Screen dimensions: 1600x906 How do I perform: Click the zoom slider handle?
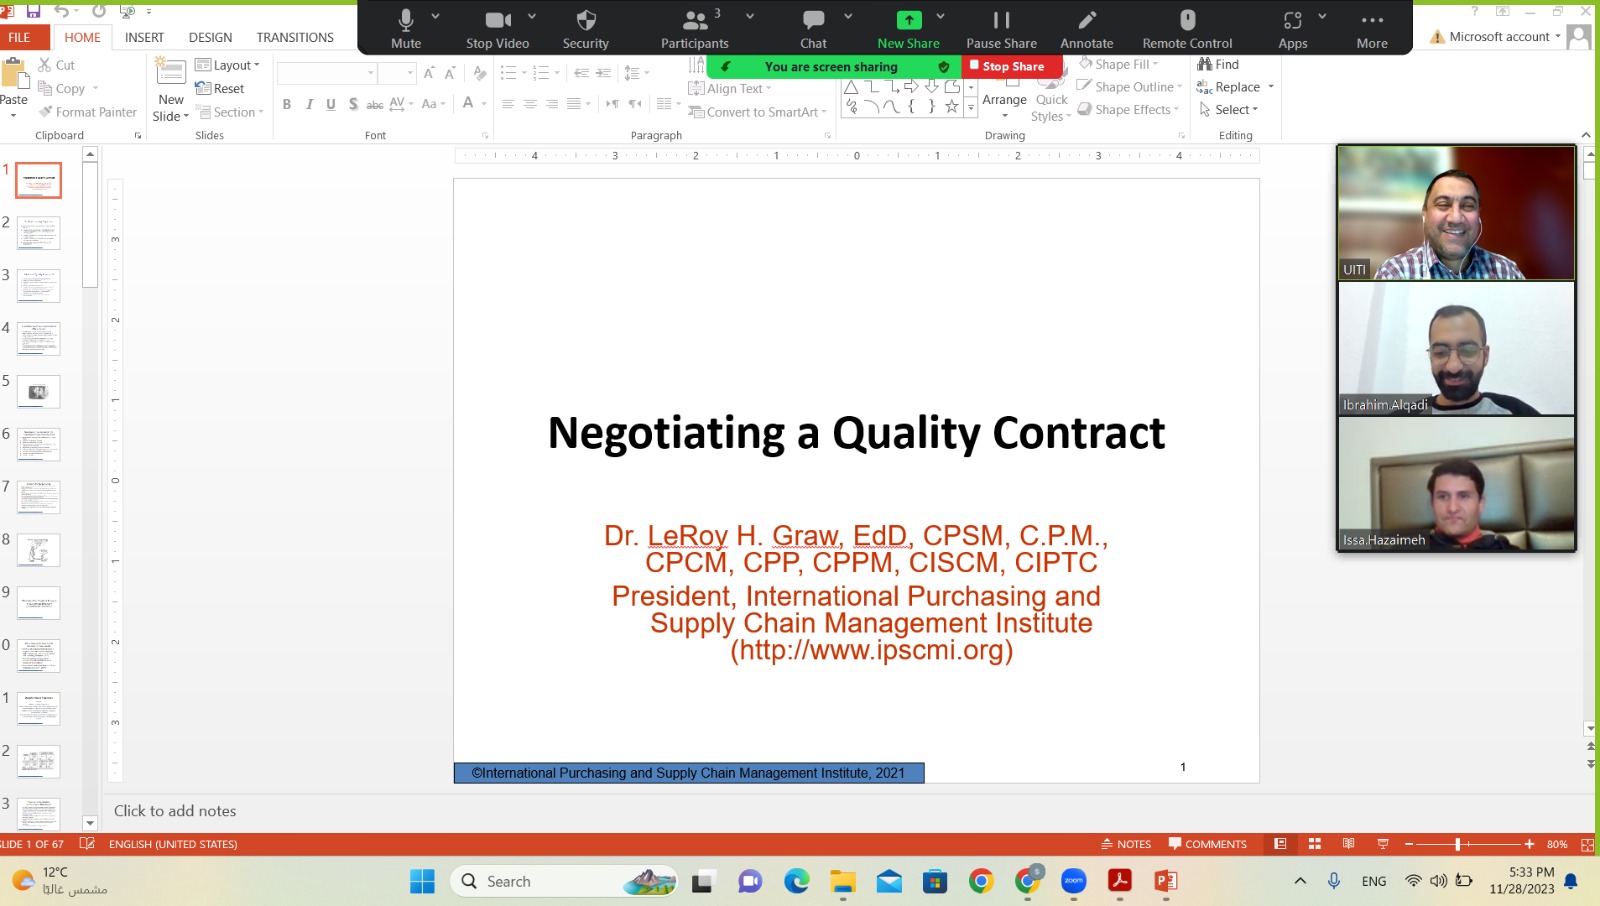tap(1458, 844)
